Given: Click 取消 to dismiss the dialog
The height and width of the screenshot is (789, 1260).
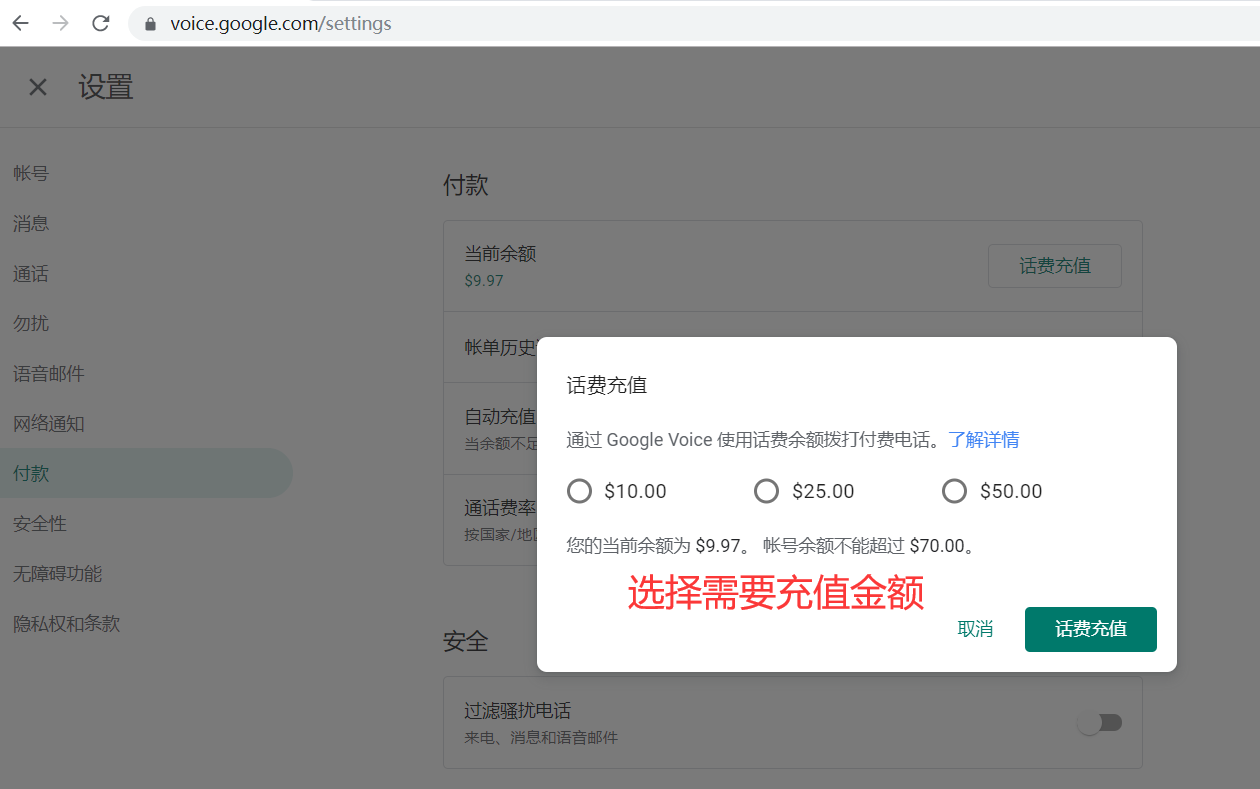Looking at the screenshot, I should (975, 629).
